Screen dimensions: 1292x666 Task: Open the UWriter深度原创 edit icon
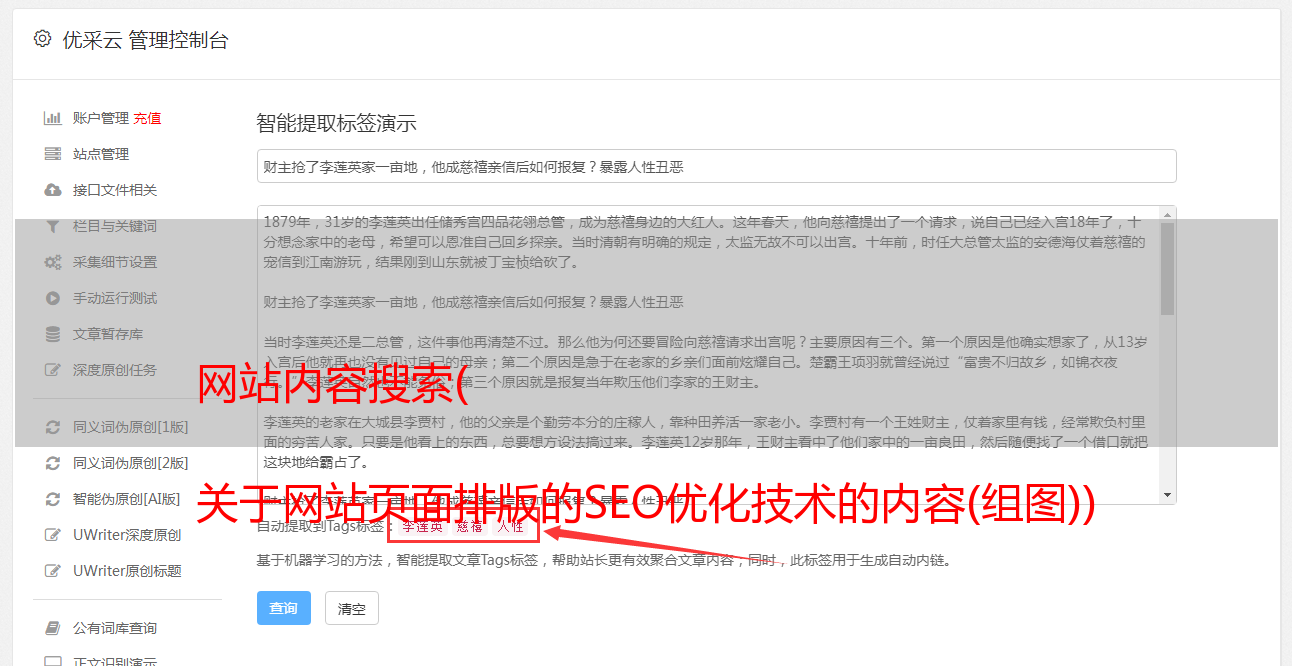click(53, 535)
